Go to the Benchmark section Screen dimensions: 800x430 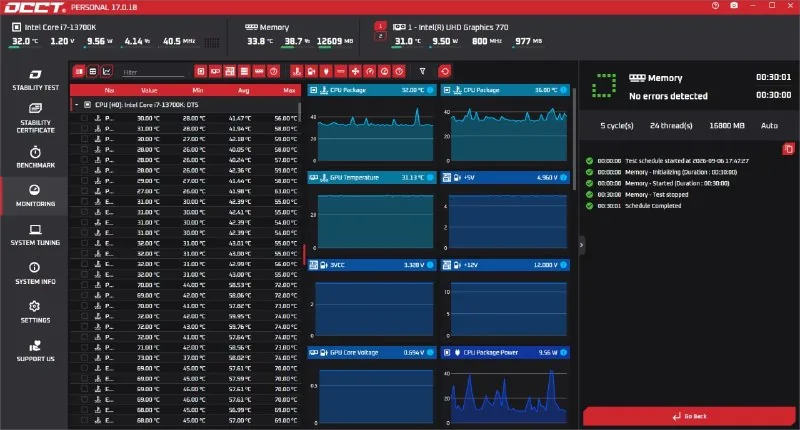click(x=35, y=157)
